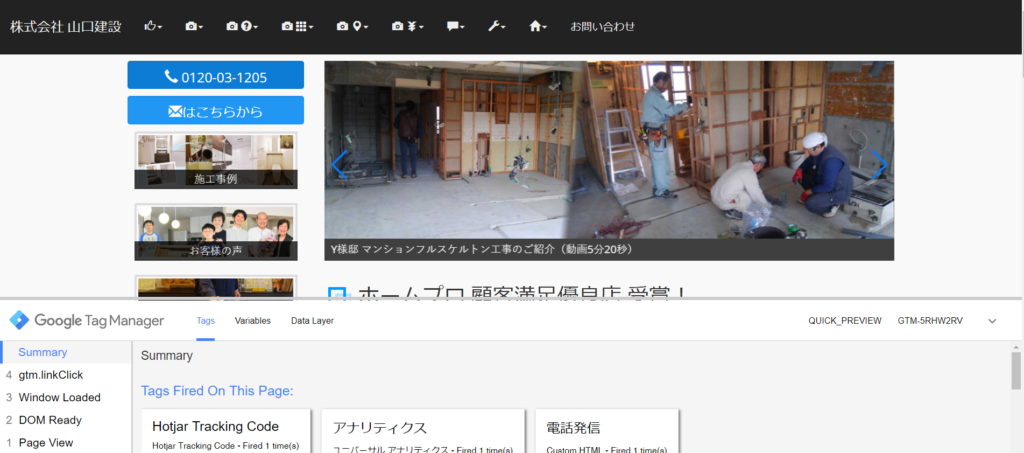Select the Window Loaded event
1024x453 pixels.
pos(60,397)
